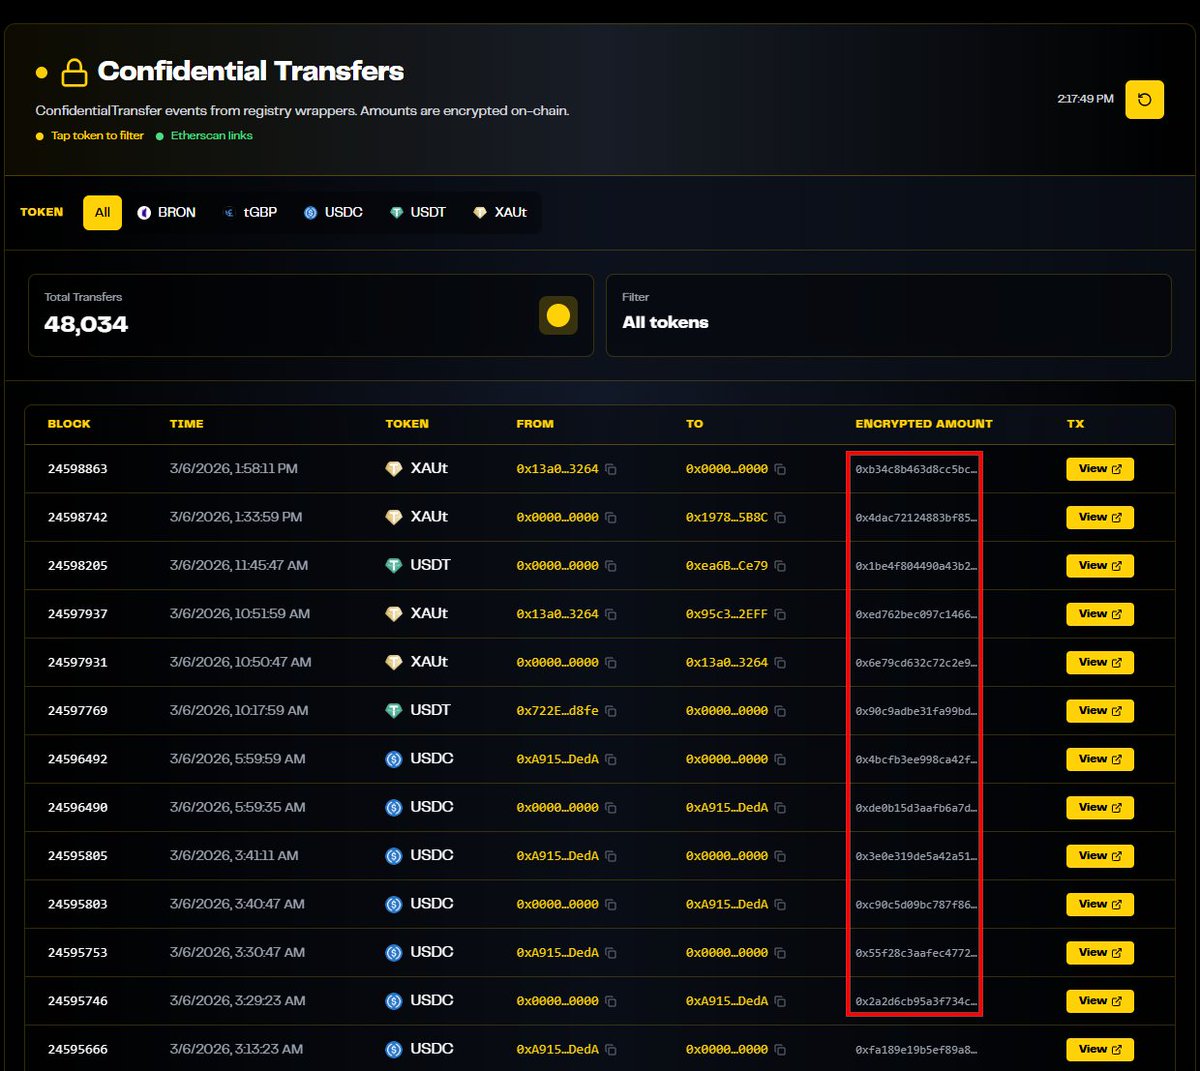The height and width of the screenshot is (1071, 1200).
Task: Open View link for block 24597937
Action: pyautogui.click(x=1100, y=614)
